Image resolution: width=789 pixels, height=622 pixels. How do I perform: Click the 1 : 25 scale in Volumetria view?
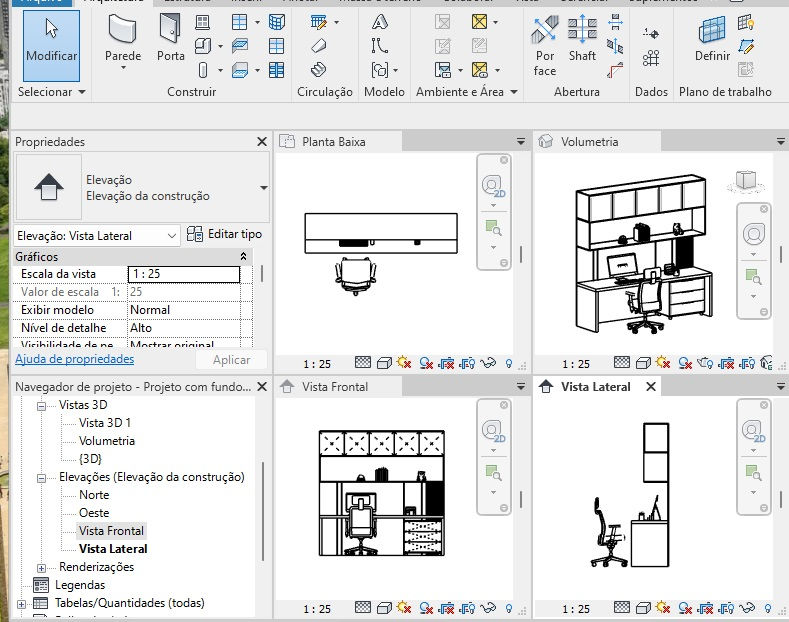point(576,364)
